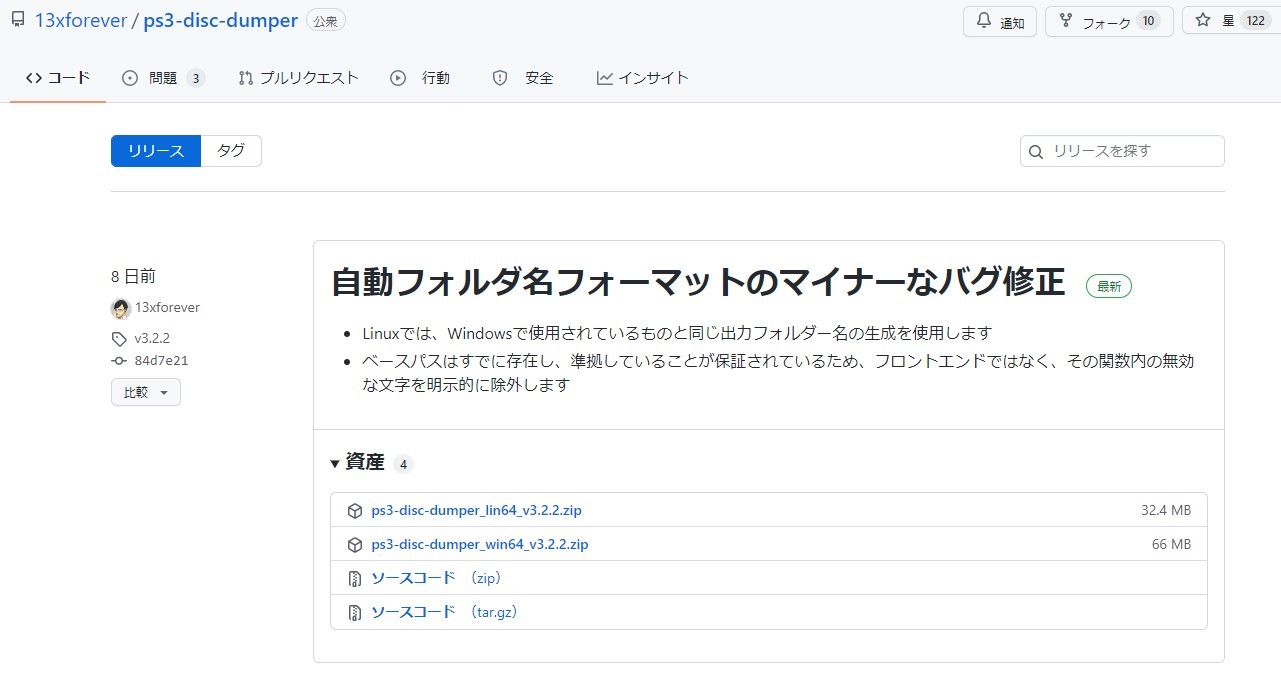Image resolution: width=1281 pixels, height=695 pixels.
Task: Click package icon of lin64 zip
Action: tap(354, 510)
